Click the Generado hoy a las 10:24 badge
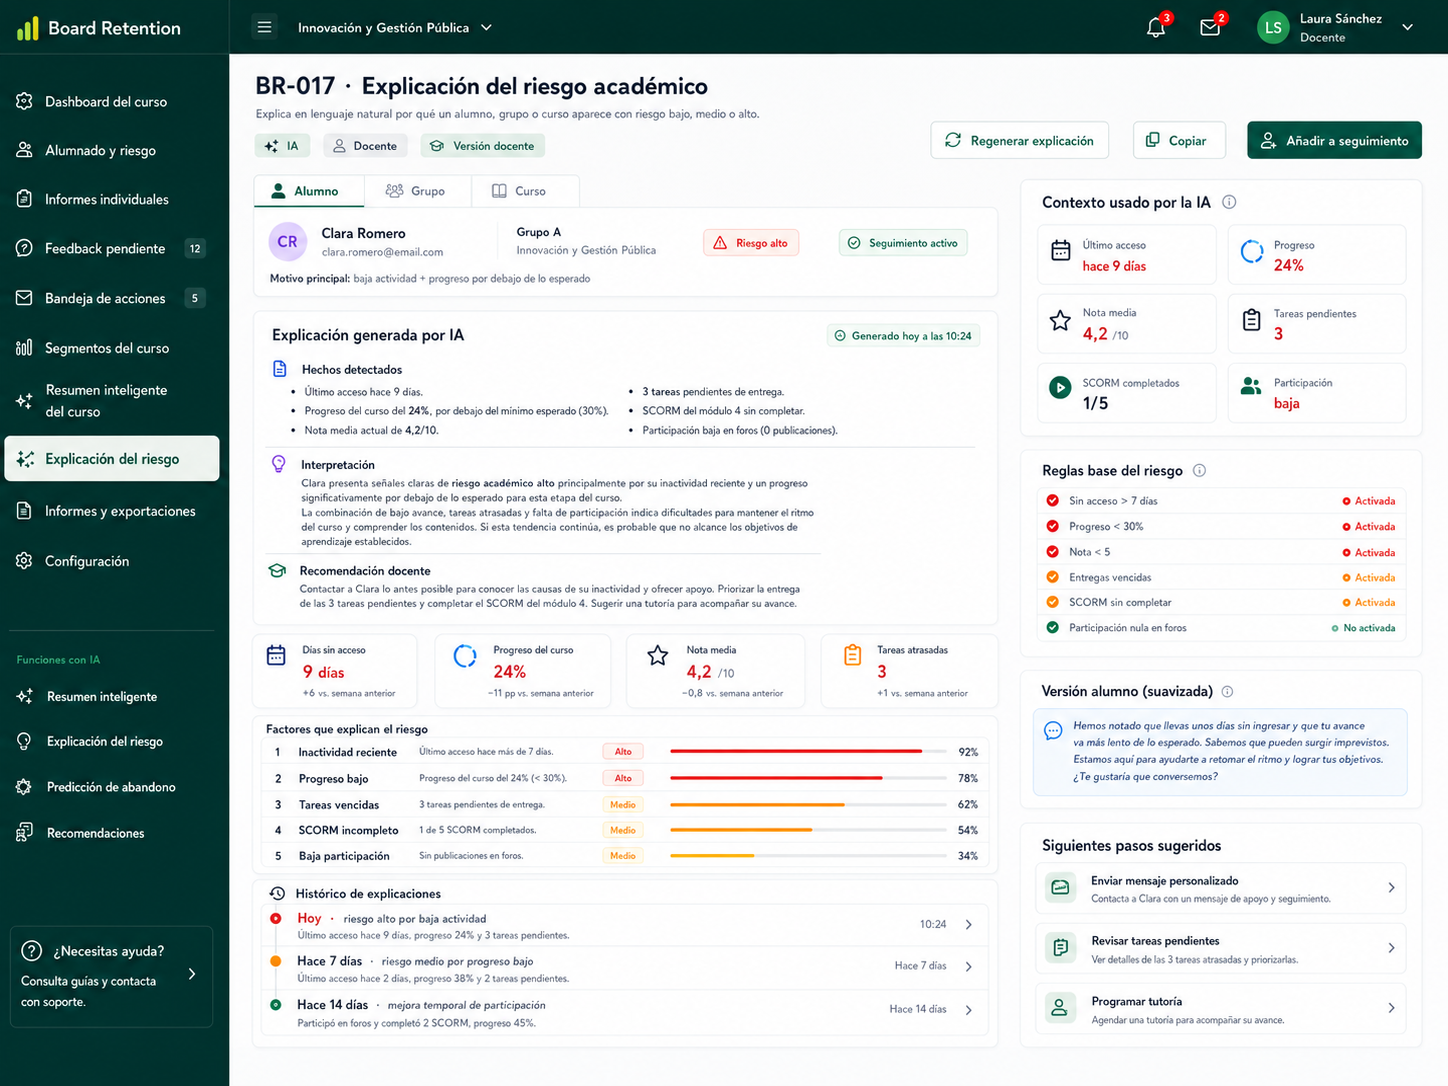1448x1086 pixels. [x=903, y=336]
